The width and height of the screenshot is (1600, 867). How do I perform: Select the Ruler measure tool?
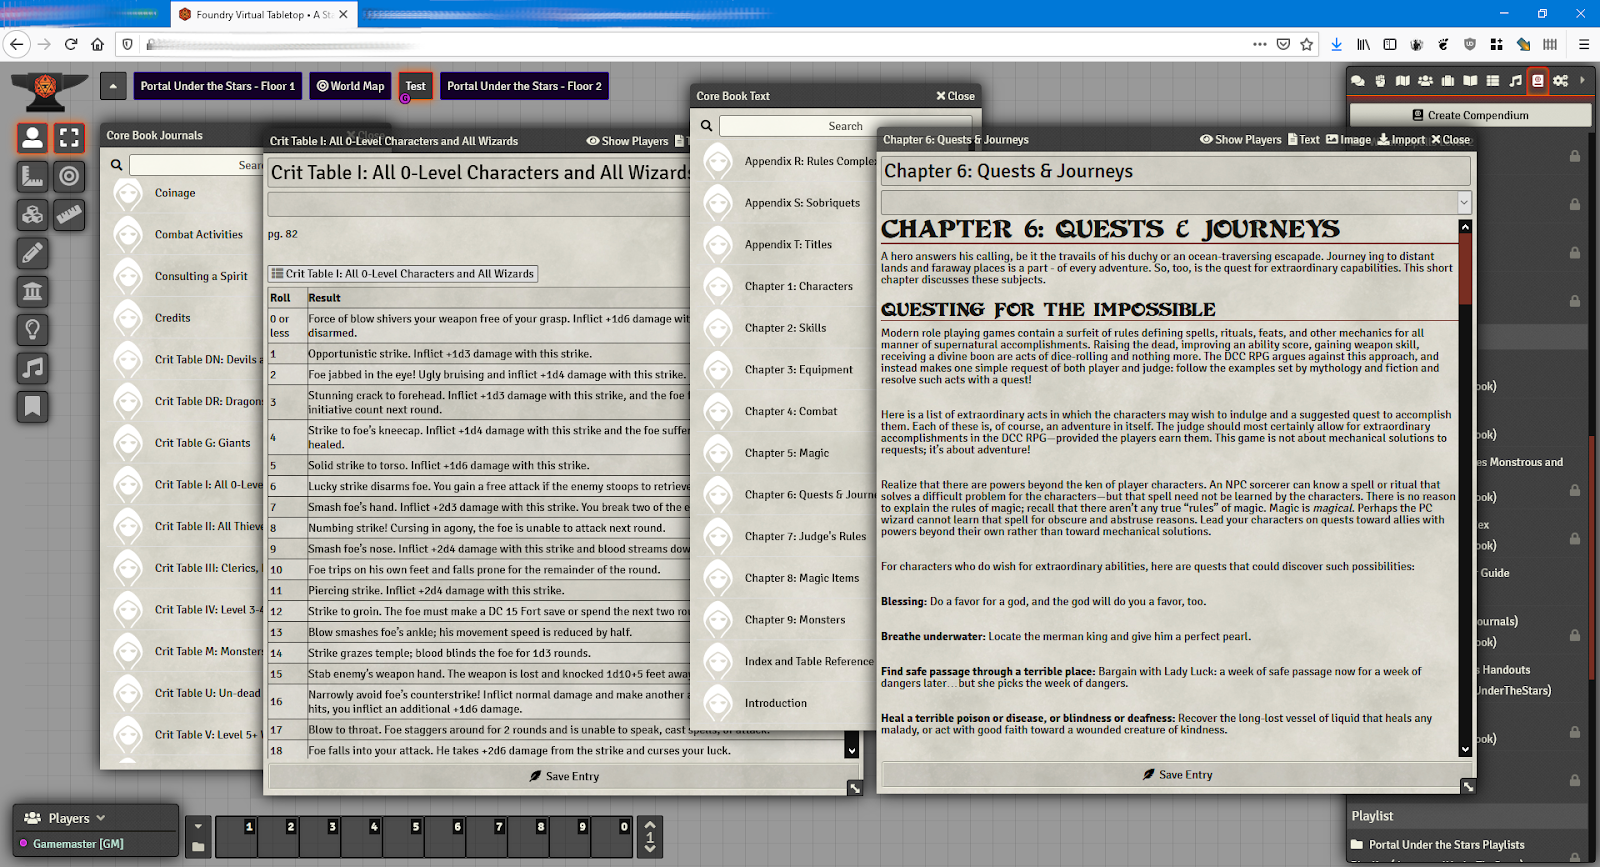coord(69,215)
